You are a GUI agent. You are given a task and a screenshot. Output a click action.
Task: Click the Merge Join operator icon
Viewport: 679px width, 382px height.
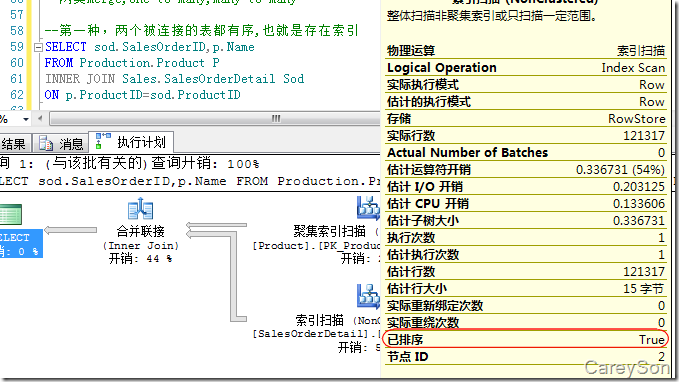(140, 209)
